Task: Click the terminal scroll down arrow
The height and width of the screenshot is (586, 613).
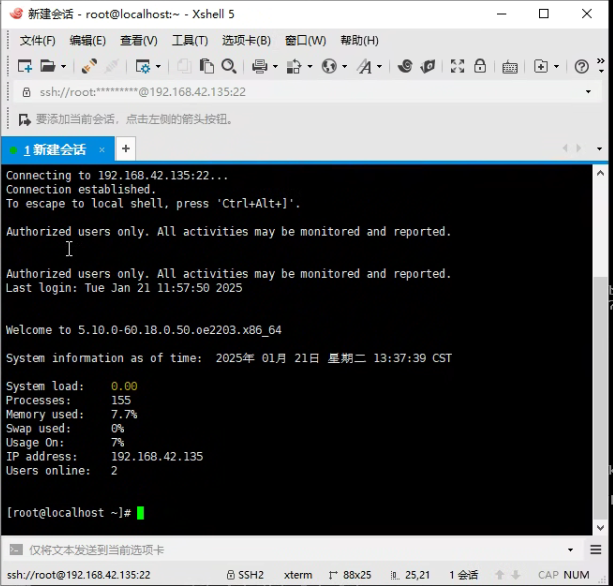Action: pos(600,528)
